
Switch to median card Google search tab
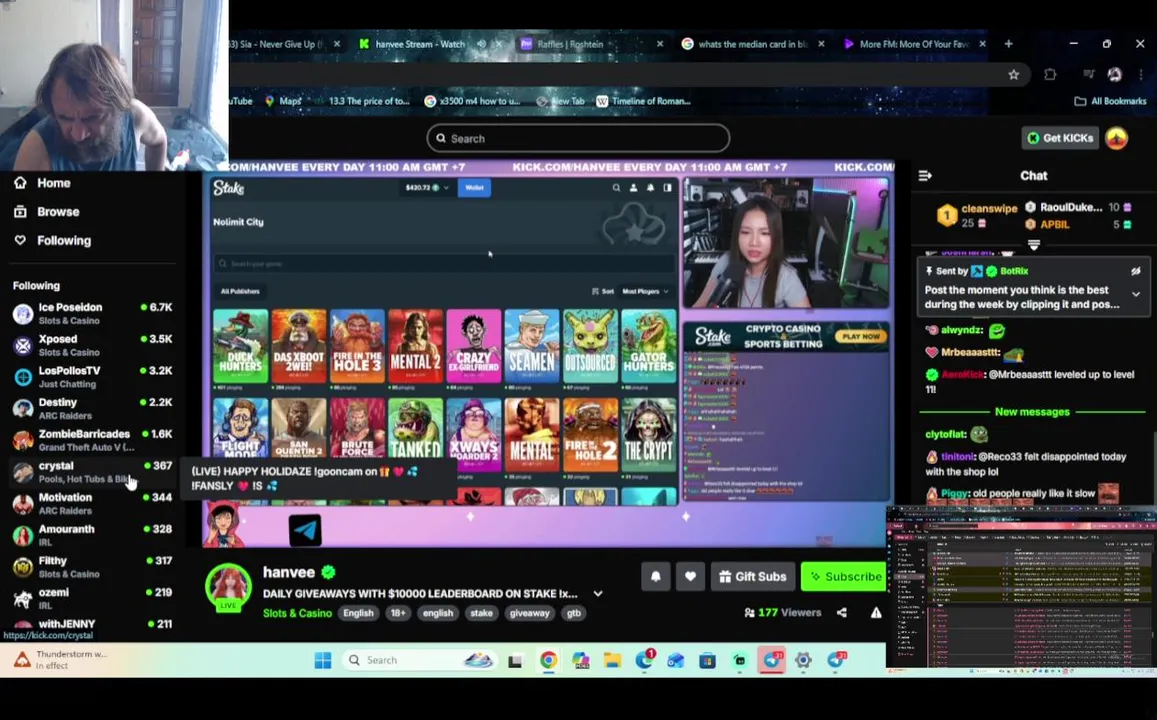coord(753,44)
